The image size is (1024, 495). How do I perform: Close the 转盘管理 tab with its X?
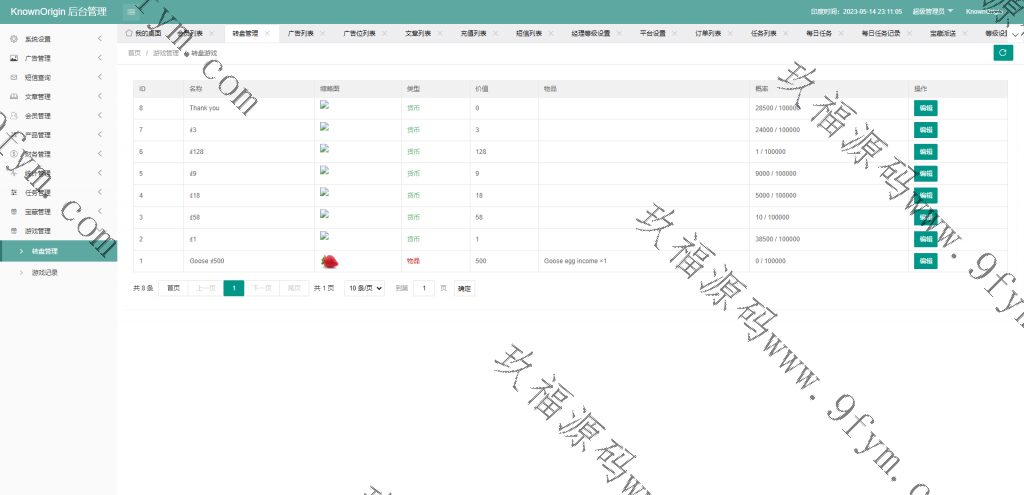[267, 33]
